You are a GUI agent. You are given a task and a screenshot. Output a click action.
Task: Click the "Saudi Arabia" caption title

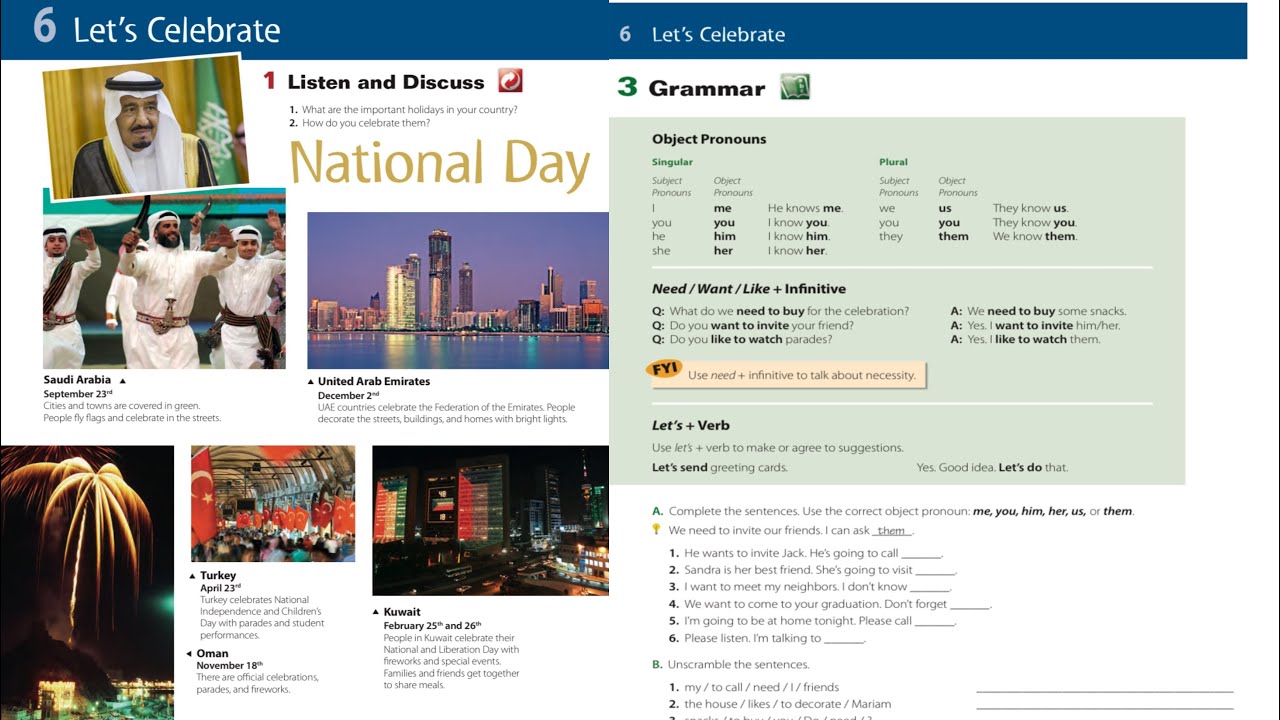[77, 380]
